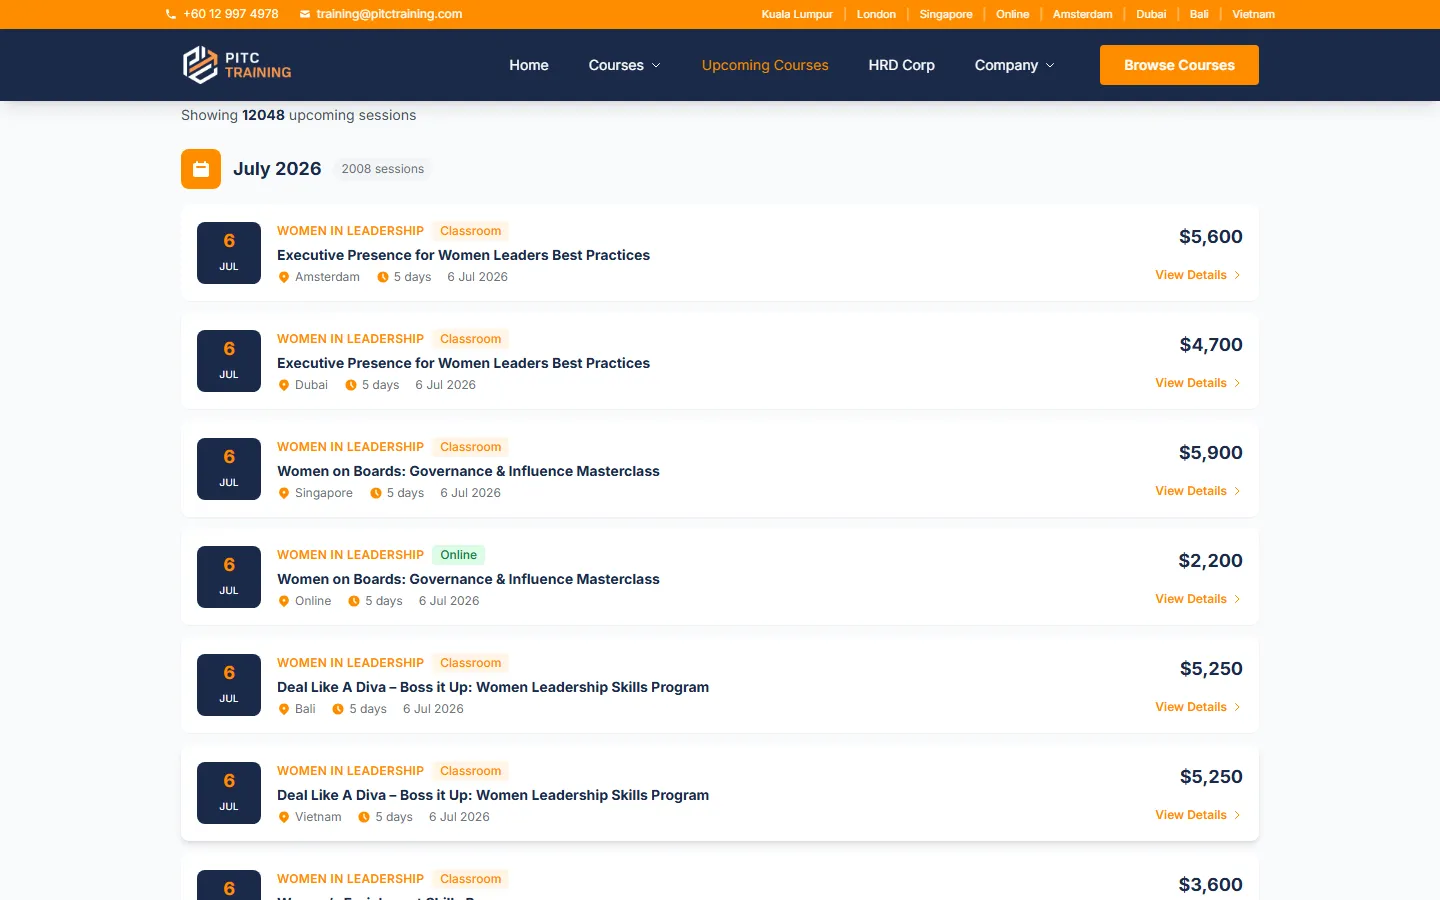Click location pin icon in Online session row

284,601
